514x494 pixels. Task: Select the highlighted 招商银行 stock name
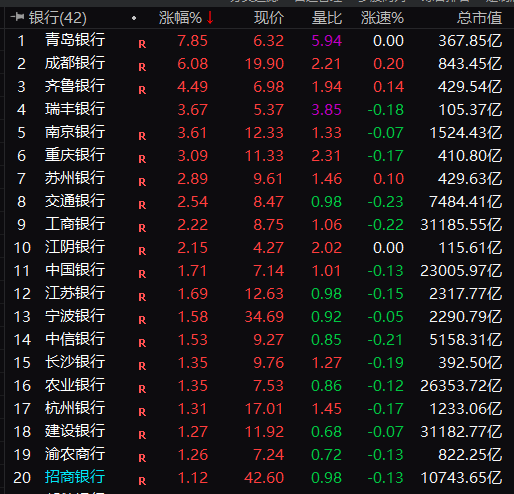click(x=75, y=477)
